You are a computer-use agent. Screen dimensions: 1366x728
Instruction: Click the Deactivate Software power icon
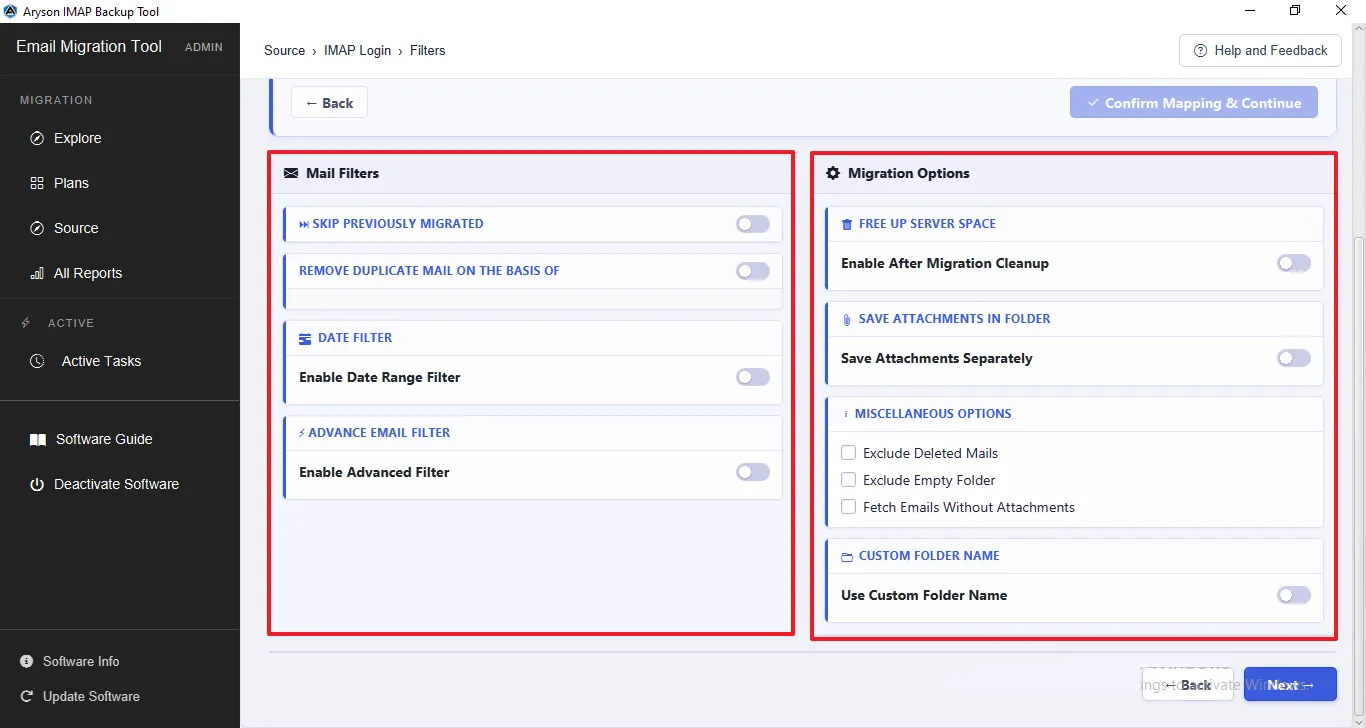pos(37,484)
